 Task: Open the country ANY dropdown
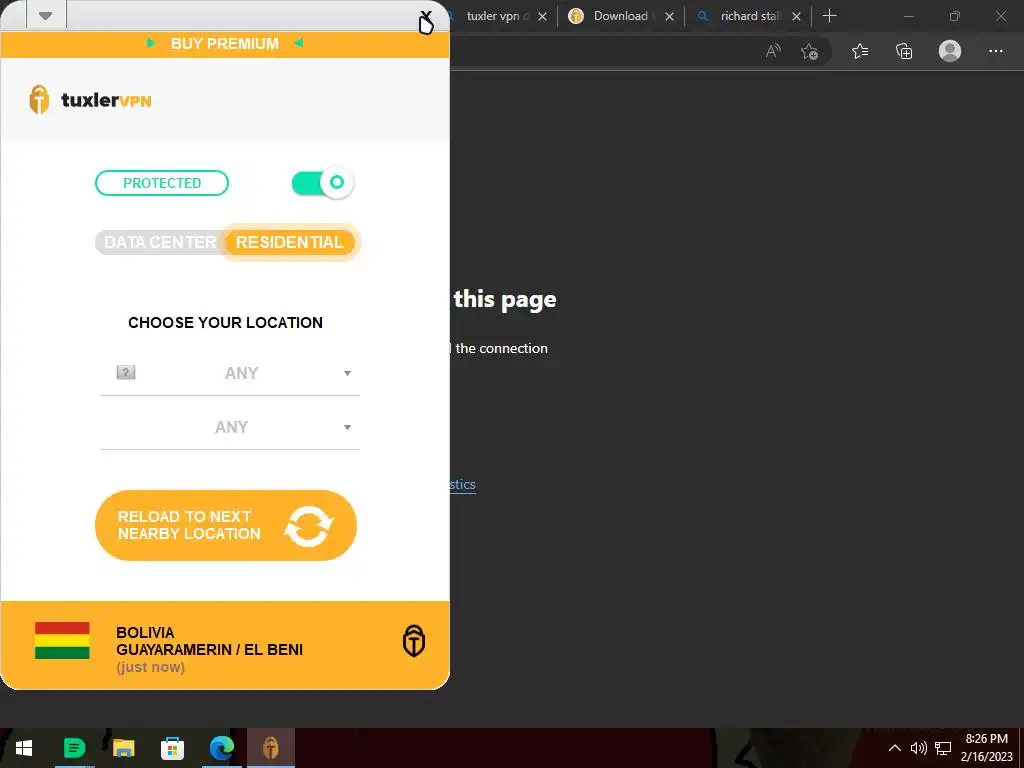(x=230, y=373)
